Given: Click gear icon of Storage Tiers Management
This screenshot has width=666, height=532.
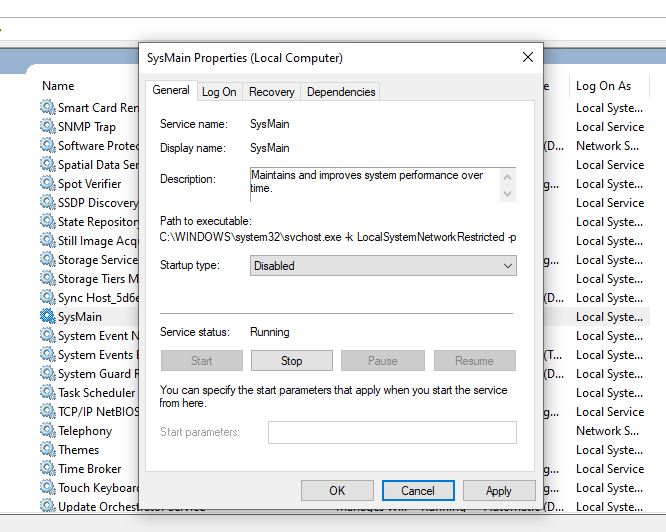Looking at the screenshot, I should [48, 279].
